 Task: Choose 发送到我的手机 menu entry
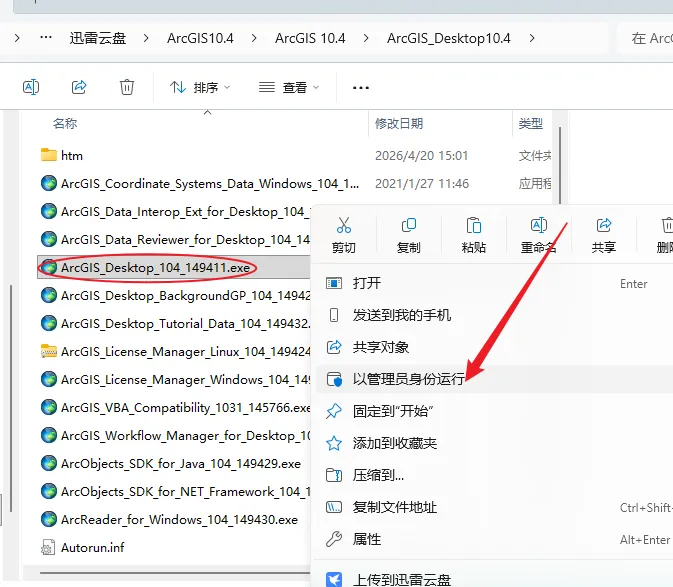[x=494, y=315]
